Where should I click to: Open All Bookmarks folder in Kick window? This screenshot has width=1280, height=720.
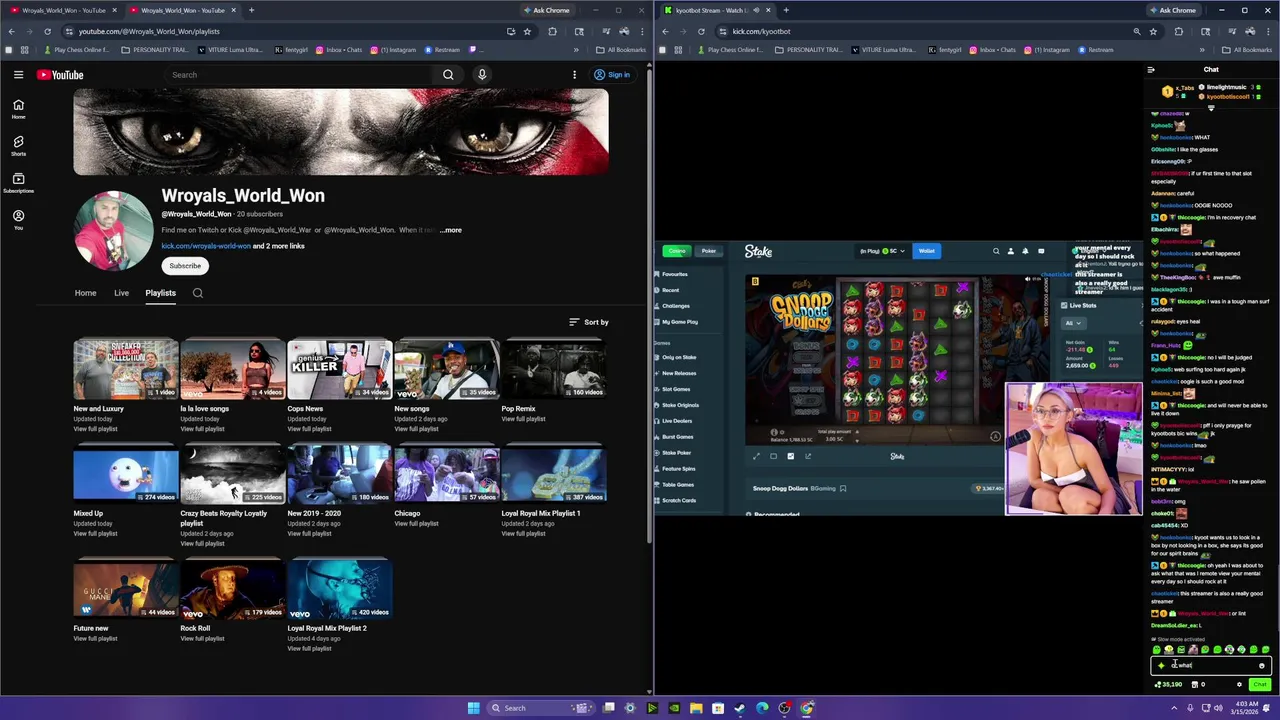click(x=1249, y=50)
